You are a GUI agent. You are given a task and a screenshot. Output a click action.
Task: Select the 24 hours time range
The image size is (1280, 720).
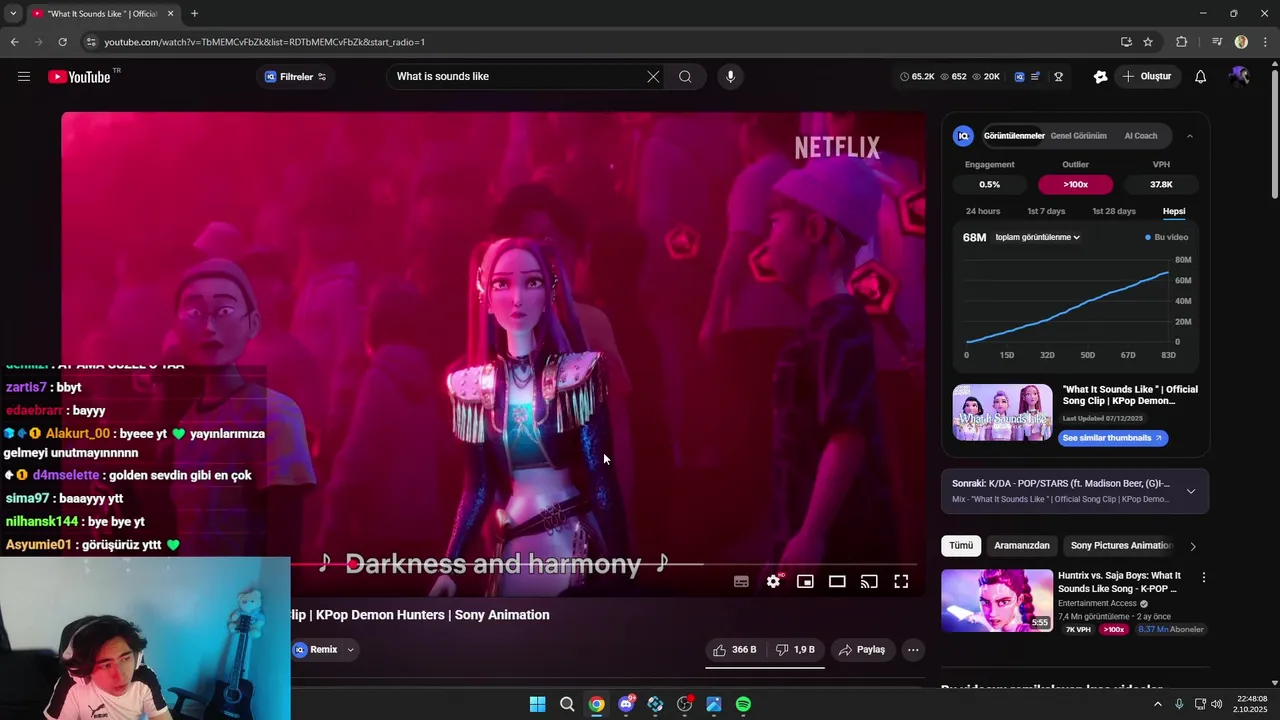click(x=983, y=211)
